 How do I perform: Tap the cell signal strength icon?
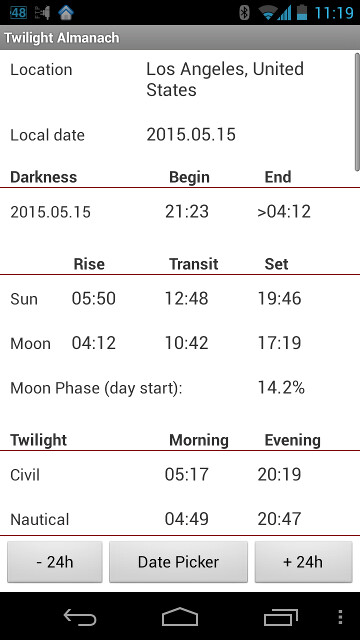(x=284, y=13)
